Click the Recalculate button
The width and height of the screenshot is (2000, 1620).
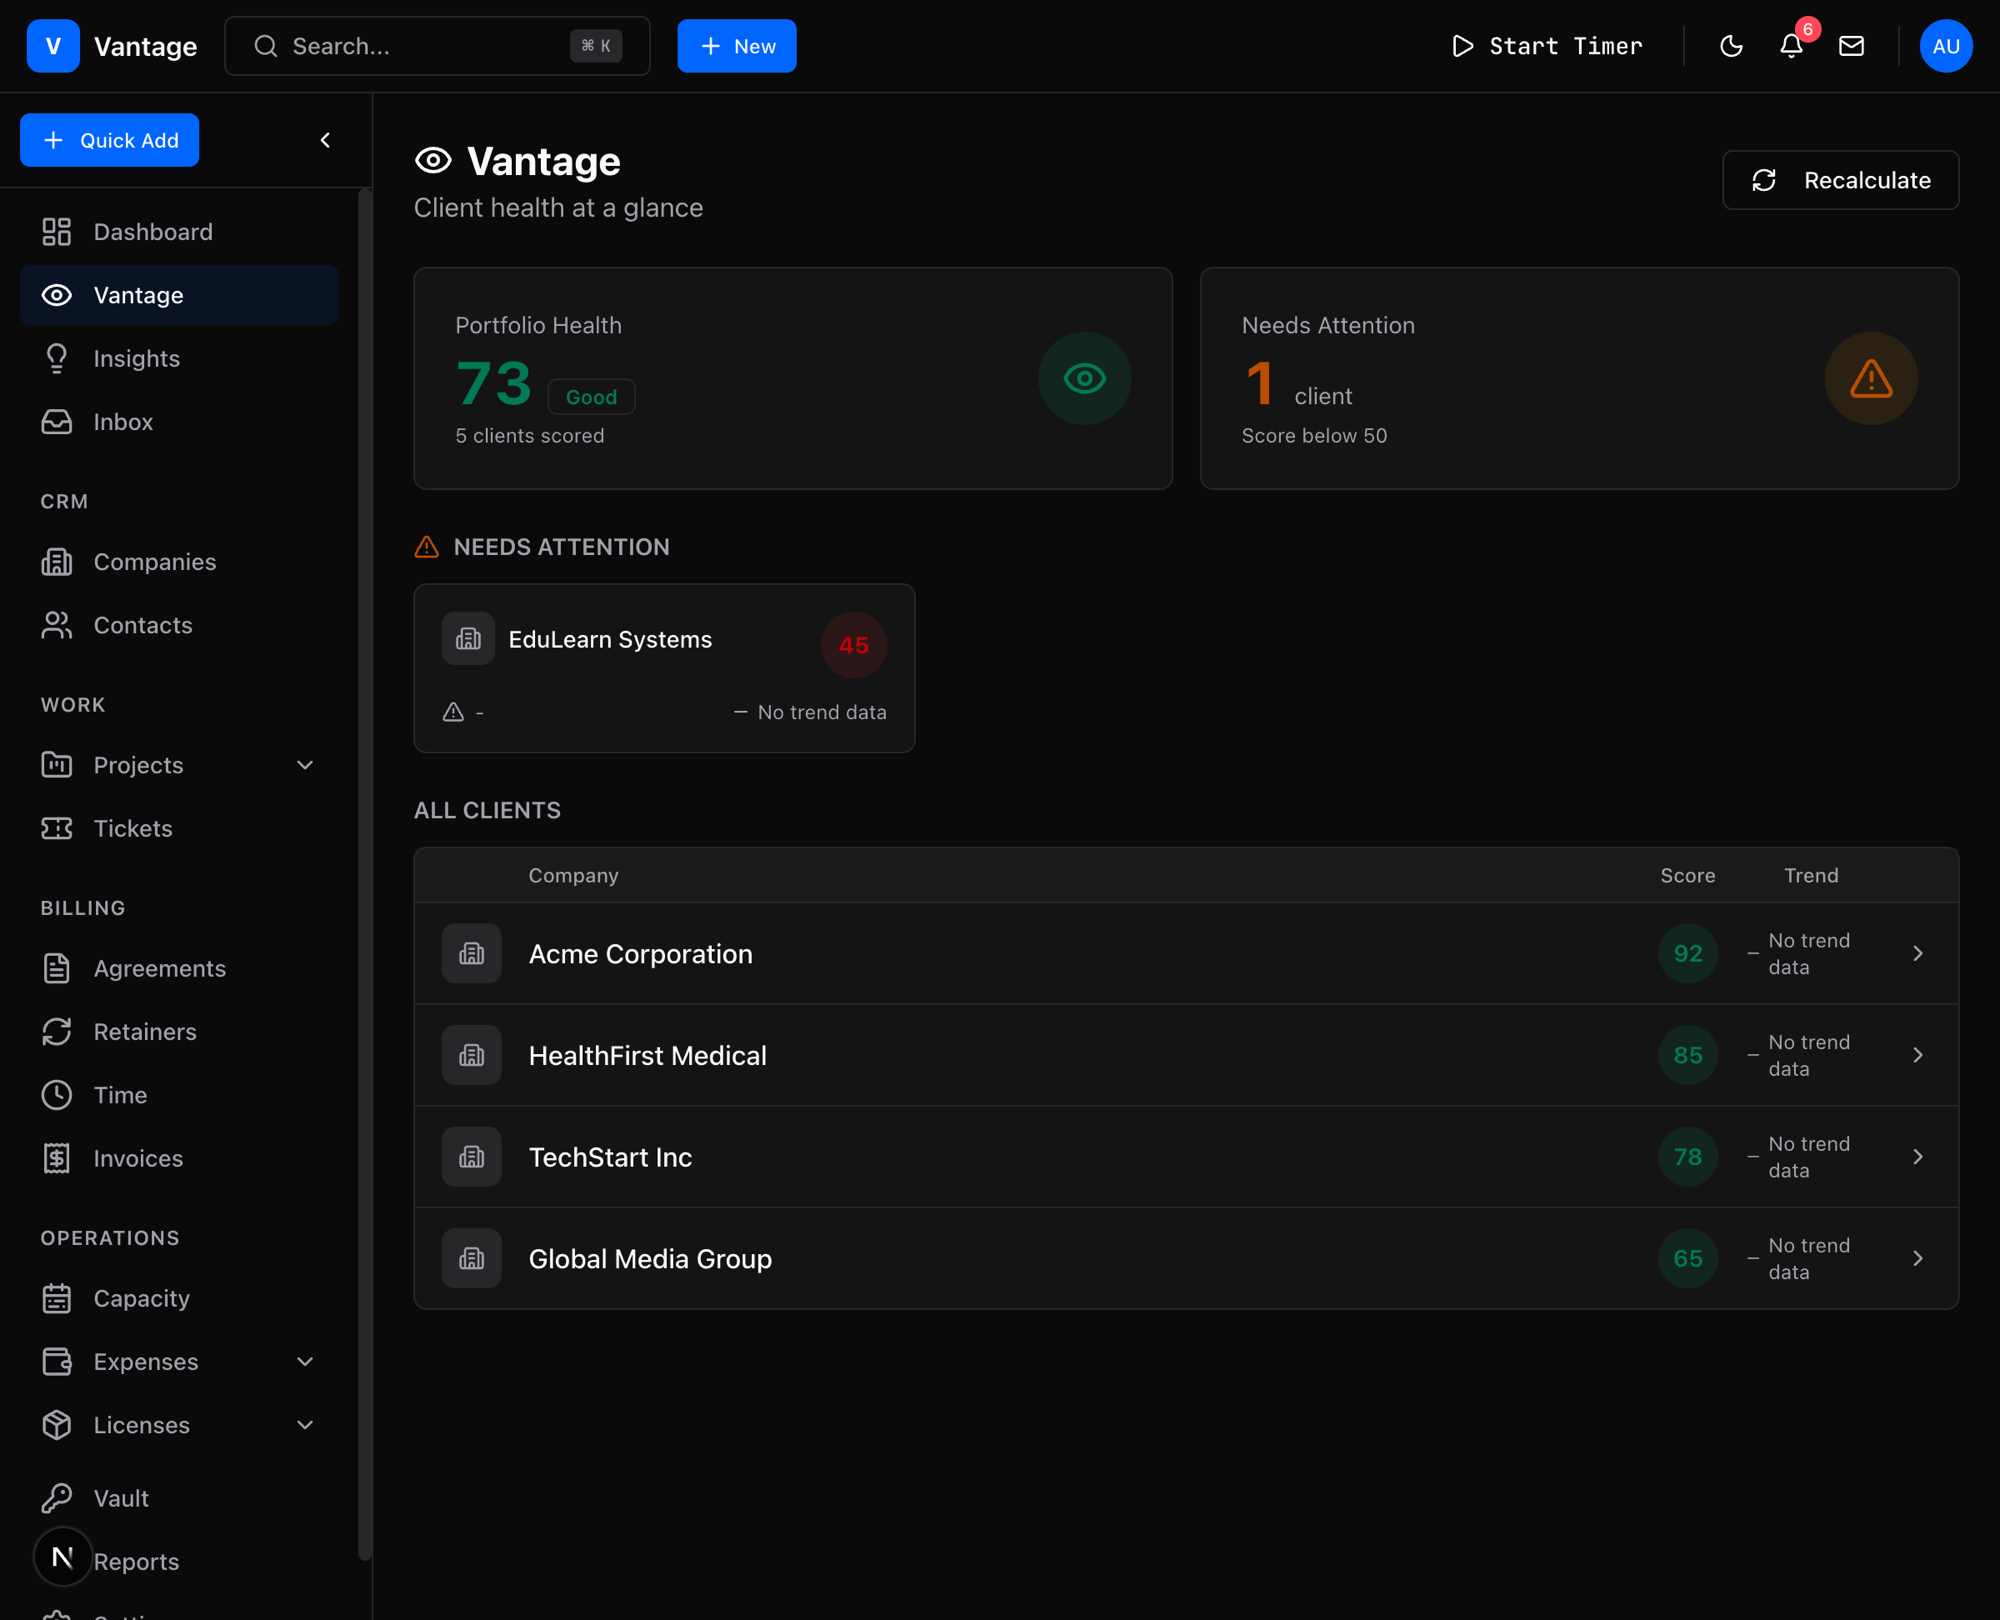click(x=1840, y=180)
